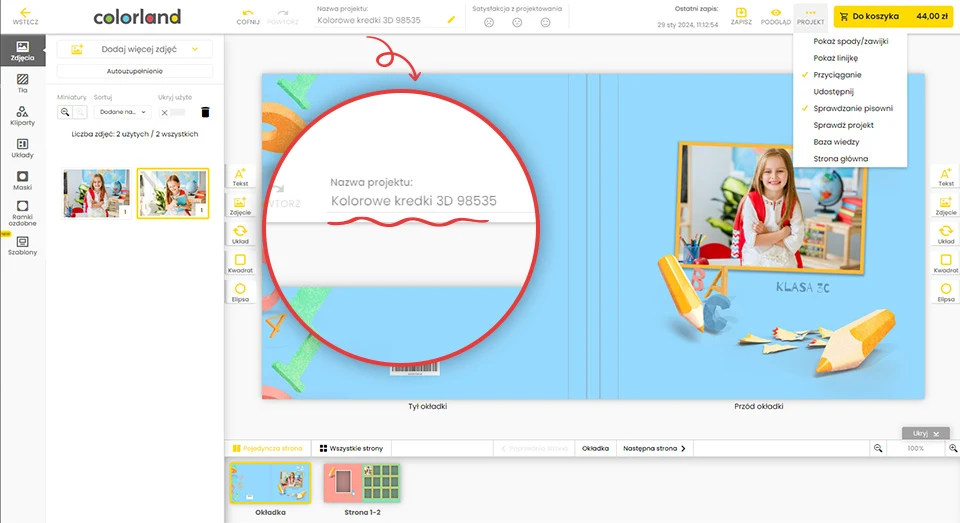Jump to Okładka in page navigation

click(x=595, y=448)
